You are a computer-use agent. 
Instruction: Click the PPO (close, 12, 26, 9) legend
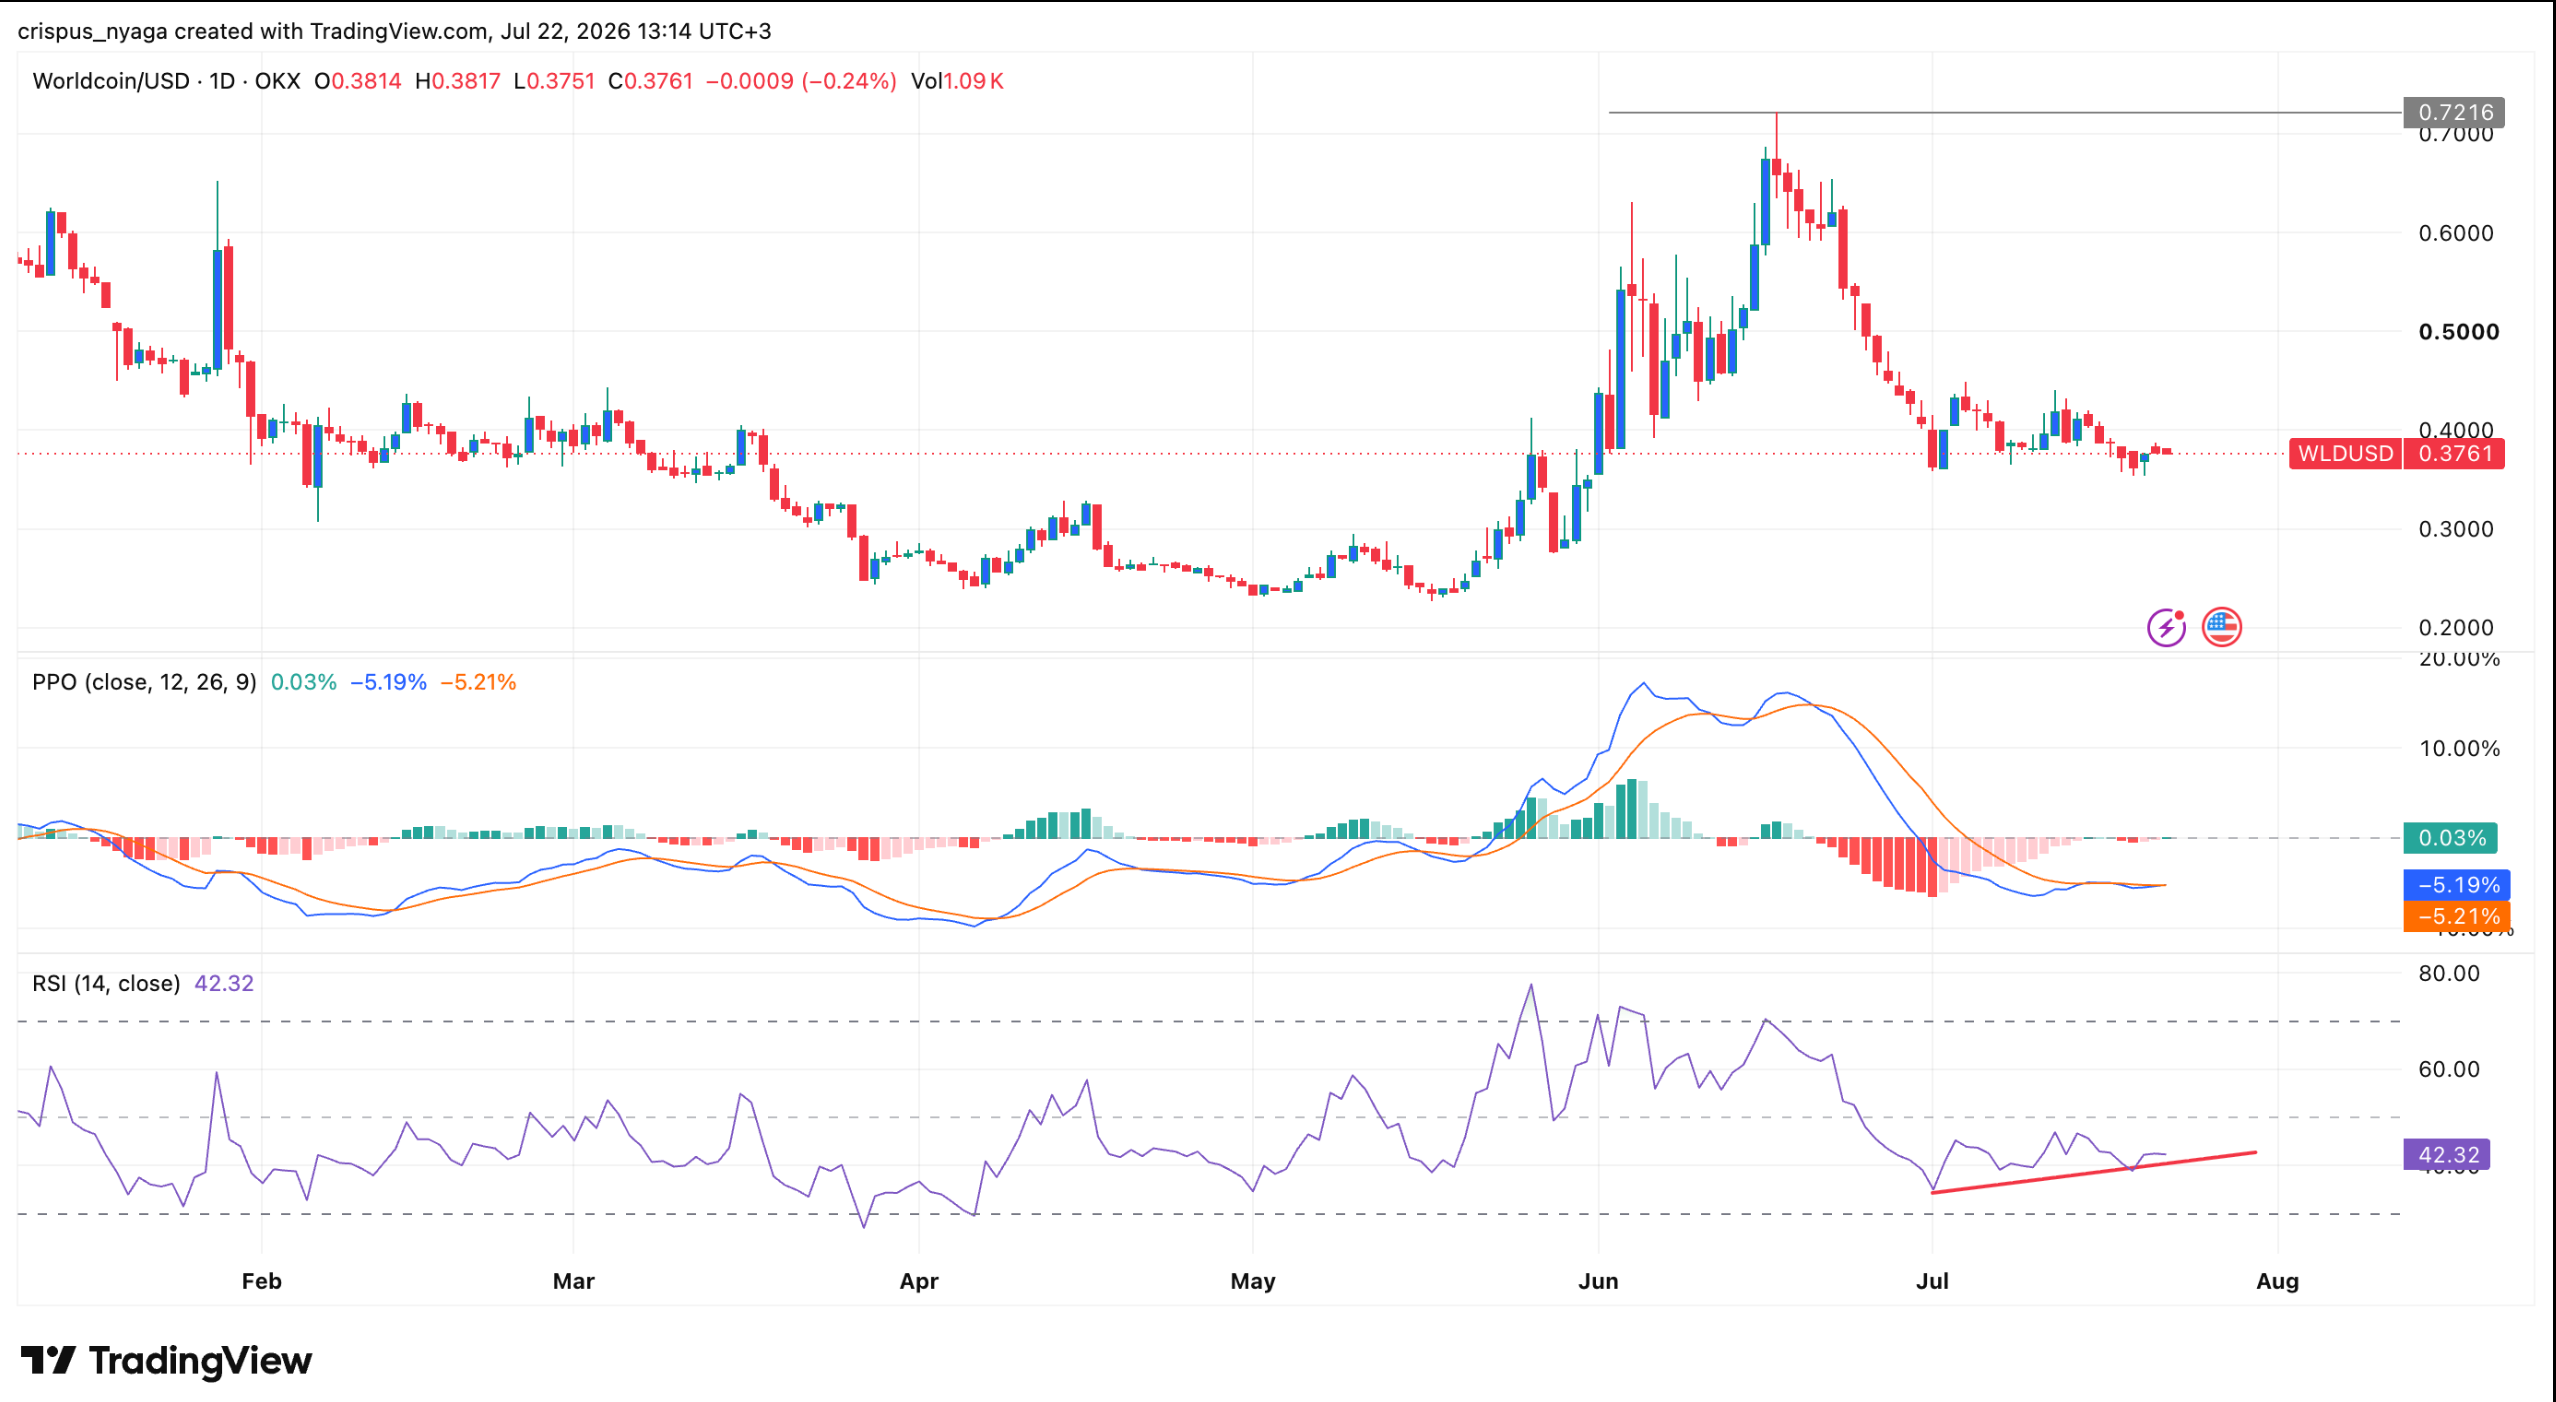(x=144, y=682)
